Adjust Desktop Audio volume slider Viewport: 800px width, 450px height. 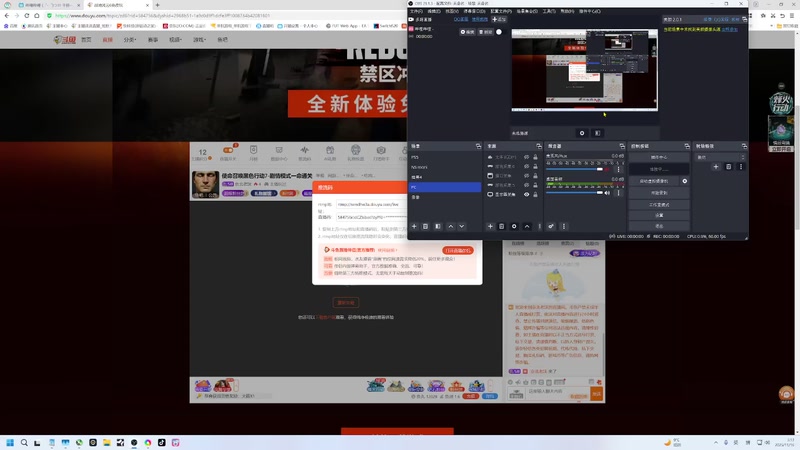point(575,193)
